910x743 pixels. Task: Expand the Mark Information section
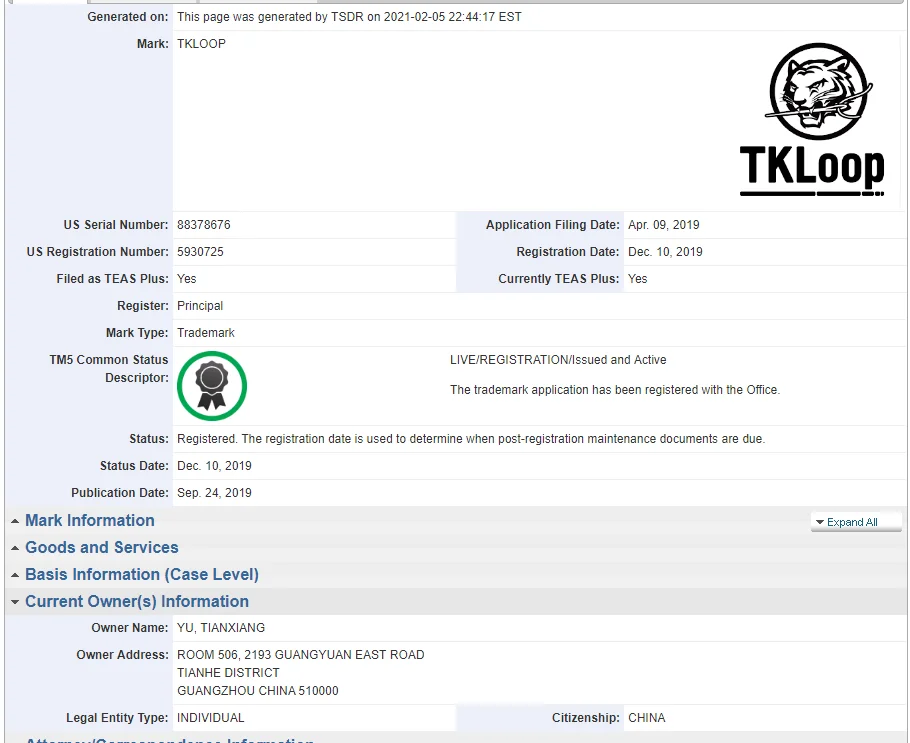point(89,520)
